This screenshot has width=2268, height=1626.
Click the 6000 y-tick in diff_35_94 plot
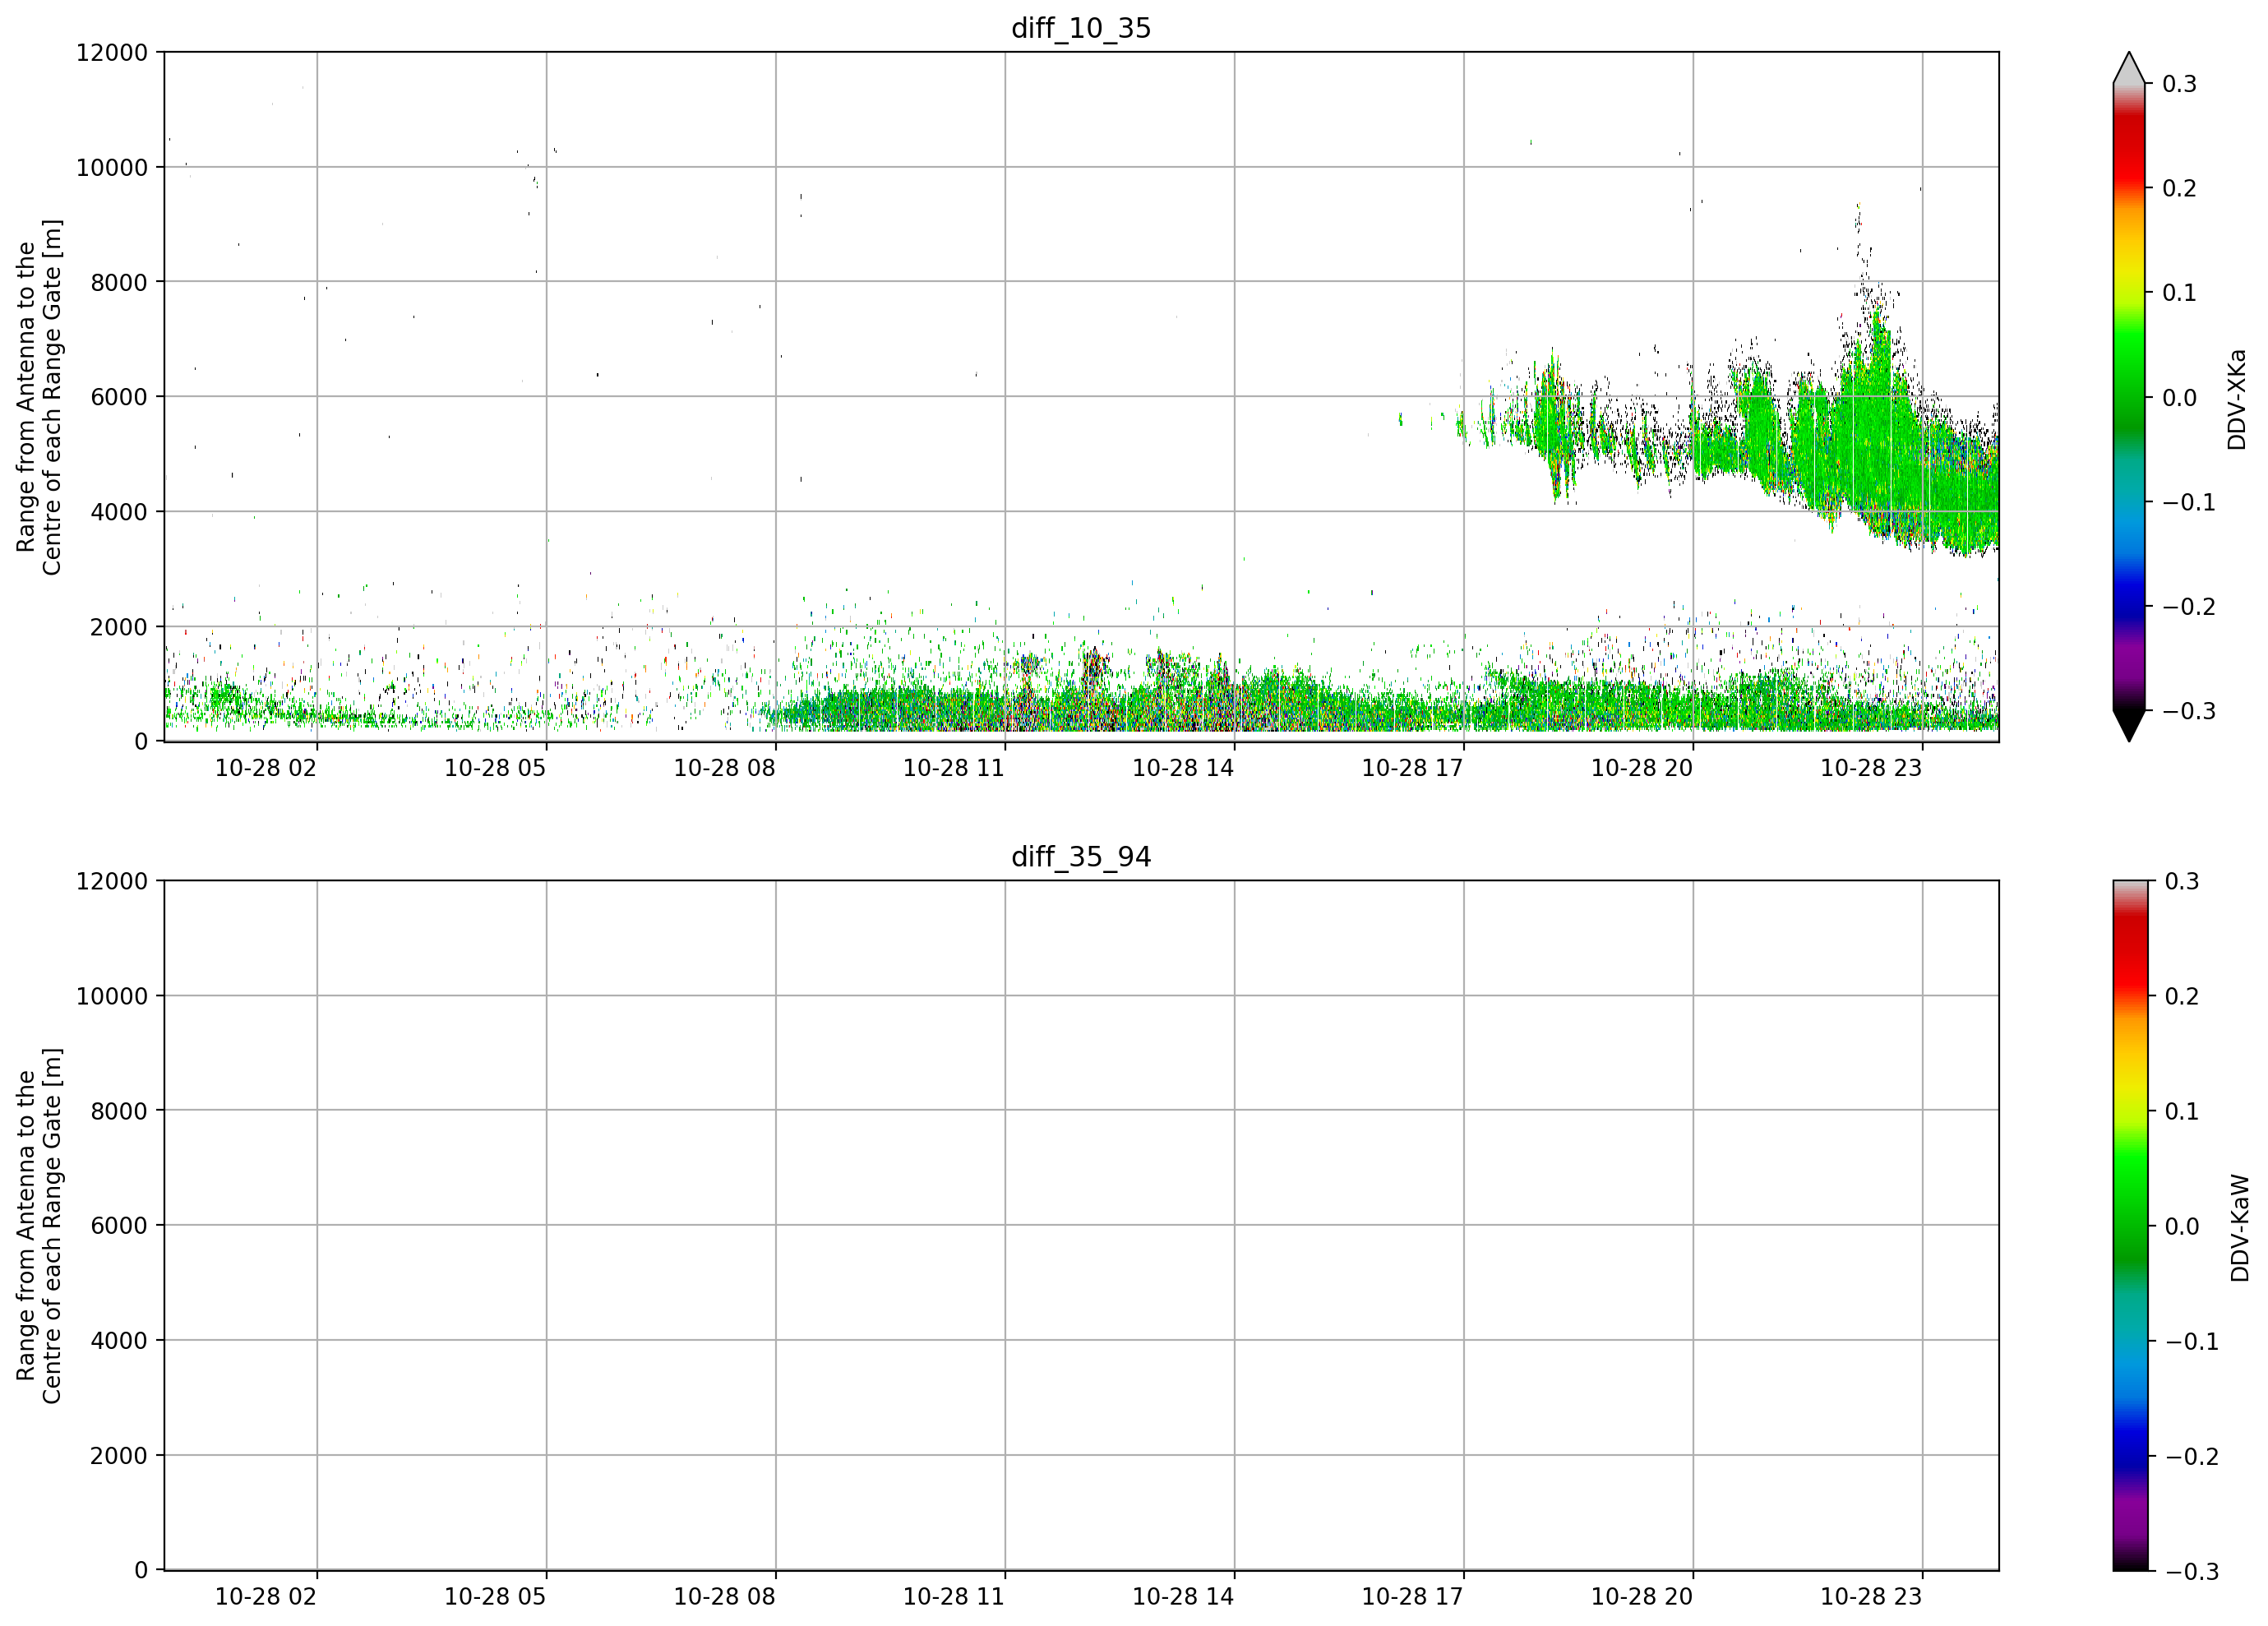click(119, 1226)
